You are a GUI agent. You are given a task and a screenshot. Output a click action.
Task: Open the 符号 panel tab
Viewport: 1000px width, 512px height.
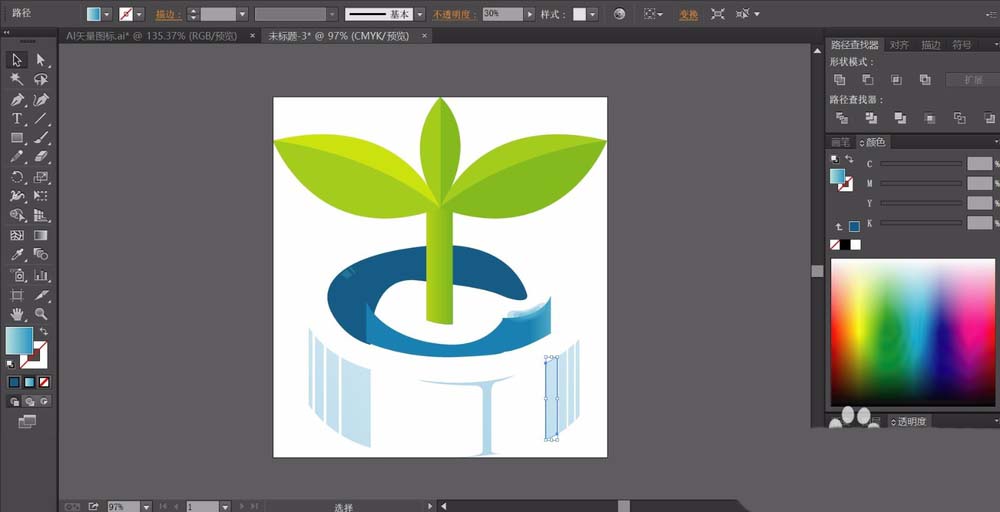(x=962, y=45)
